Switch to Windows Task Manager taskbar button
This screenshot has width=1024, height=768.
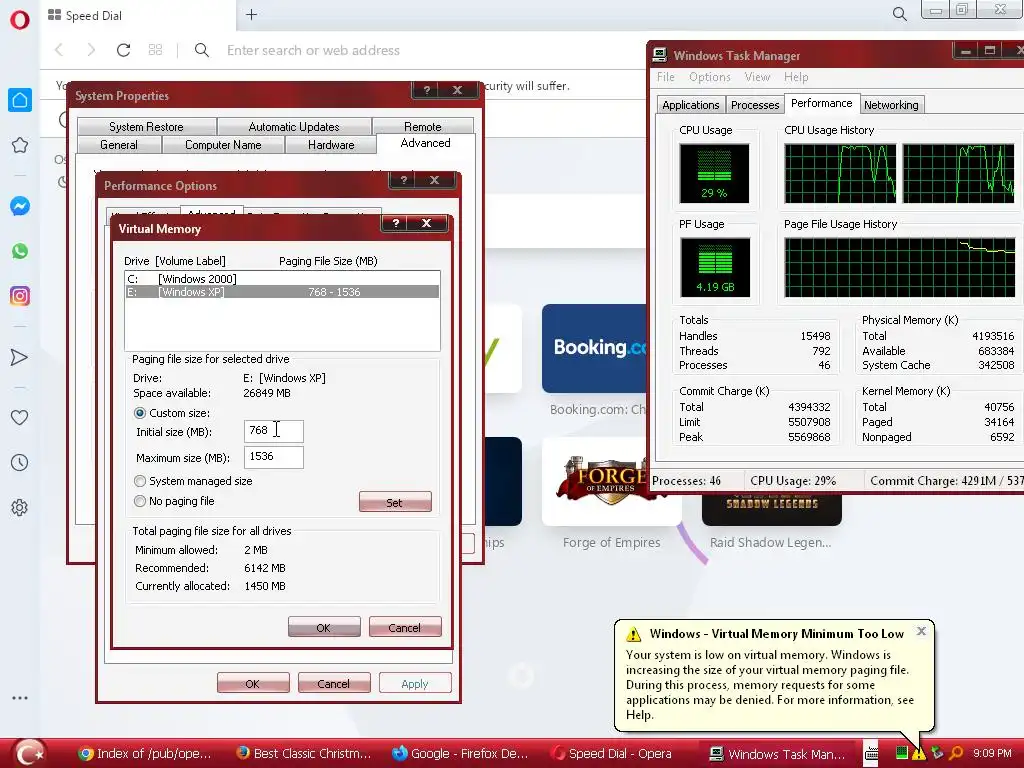tap(777, 754)
